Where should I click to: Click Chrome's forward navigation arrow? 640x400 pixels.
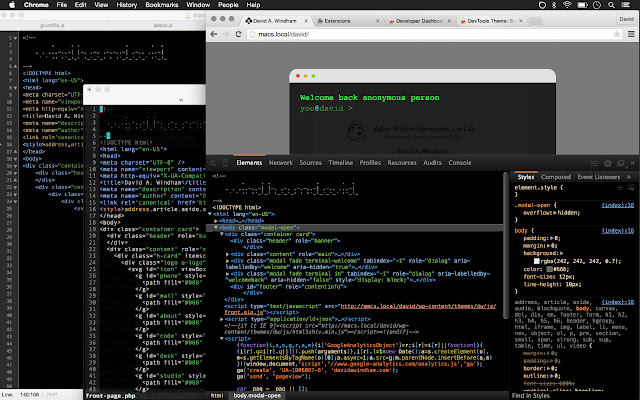tap(226, 34)
